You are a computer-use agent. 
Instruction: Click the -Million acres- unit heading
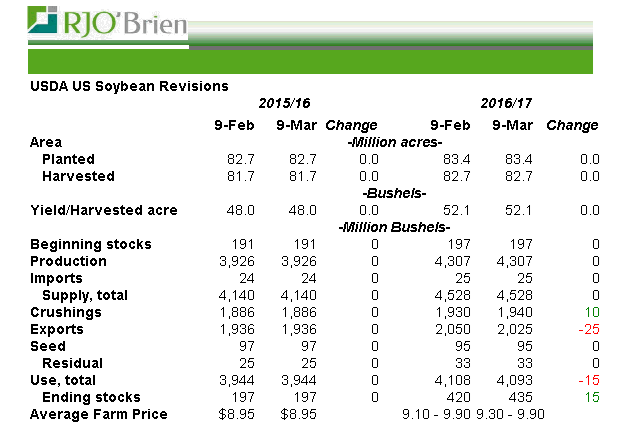pos(394,142)
